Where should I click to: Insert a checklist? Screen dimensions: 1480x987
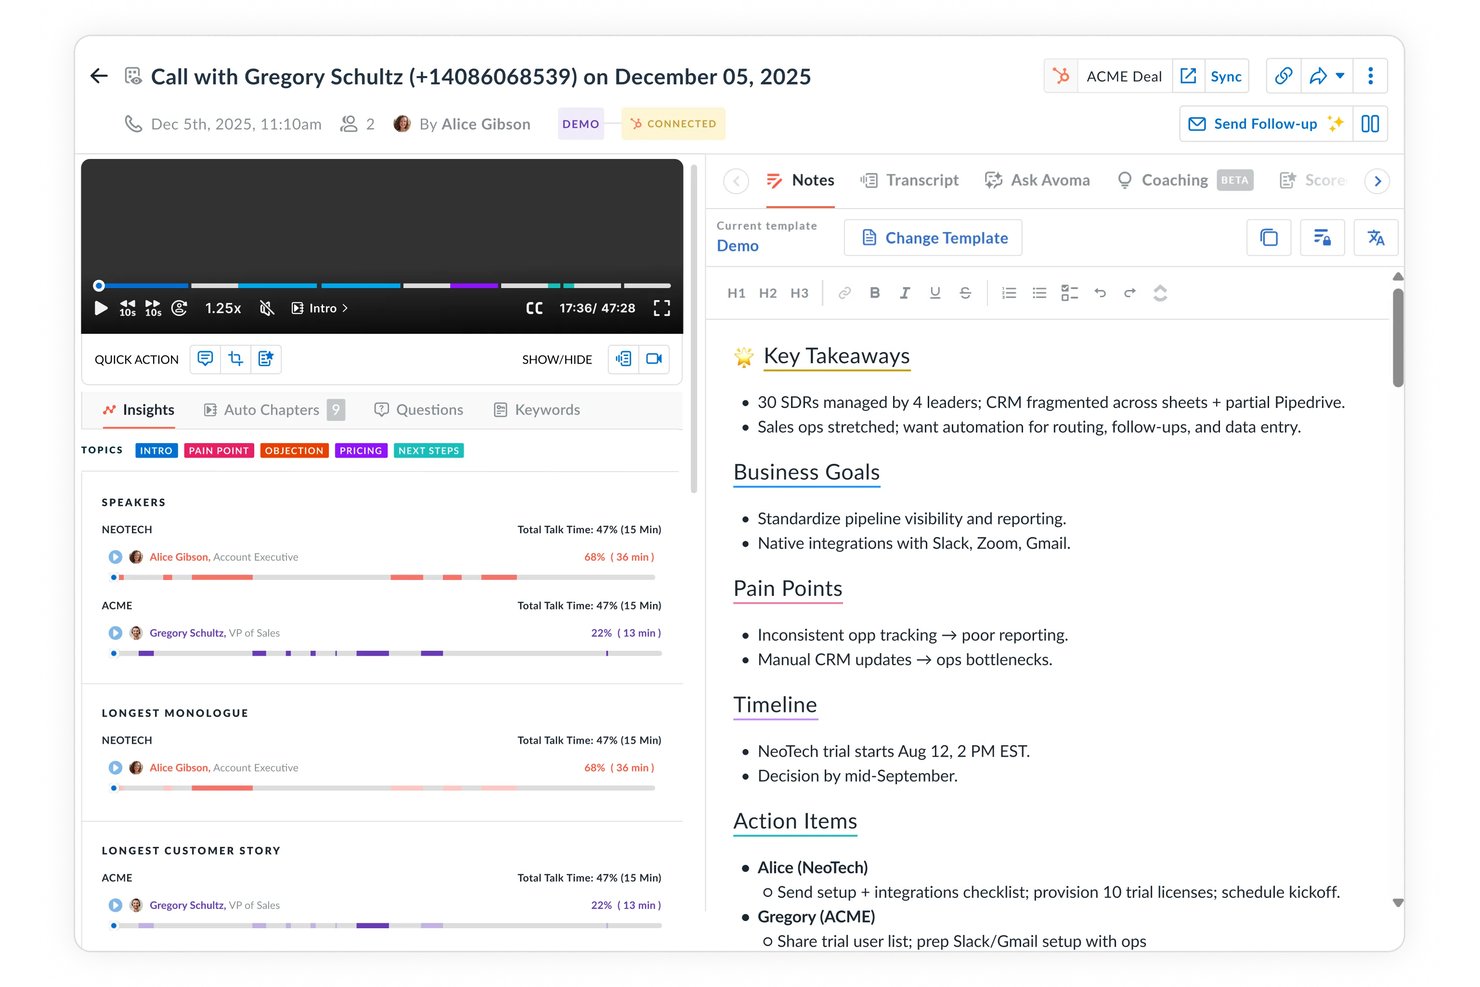(x=1070, y=293)
